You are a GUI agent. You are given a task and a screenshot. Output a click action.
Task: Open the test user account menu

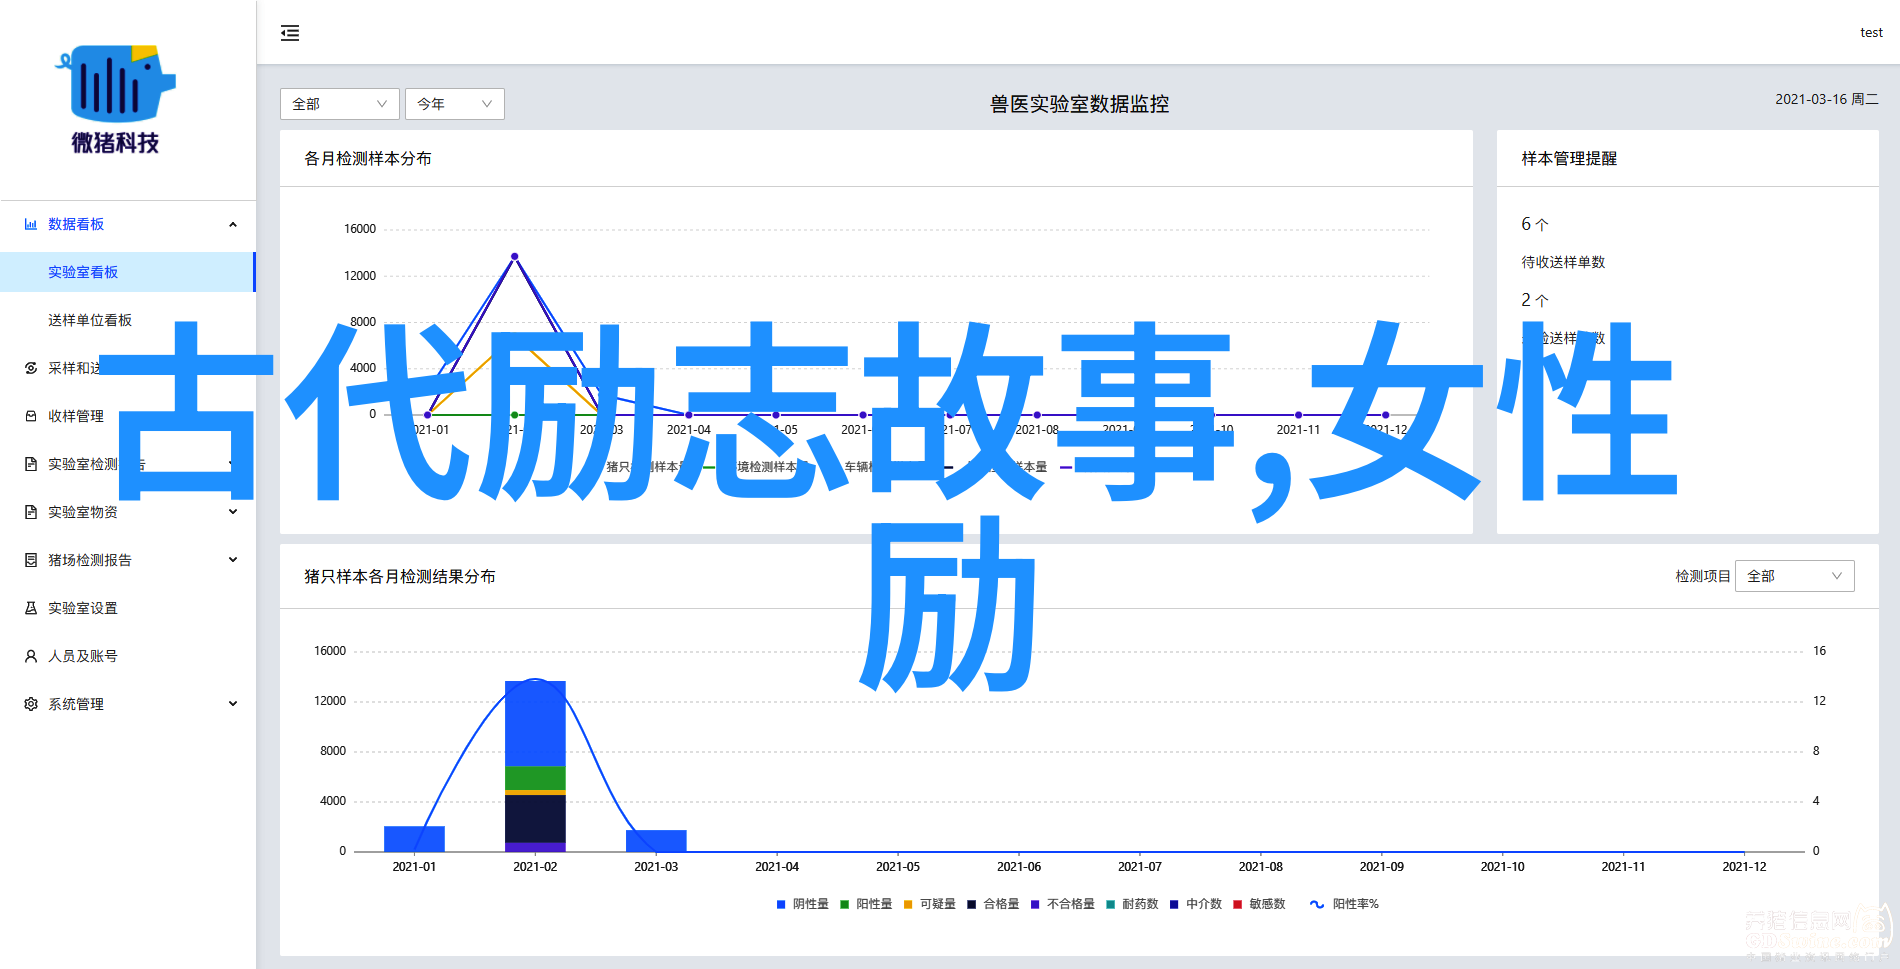1871,33
